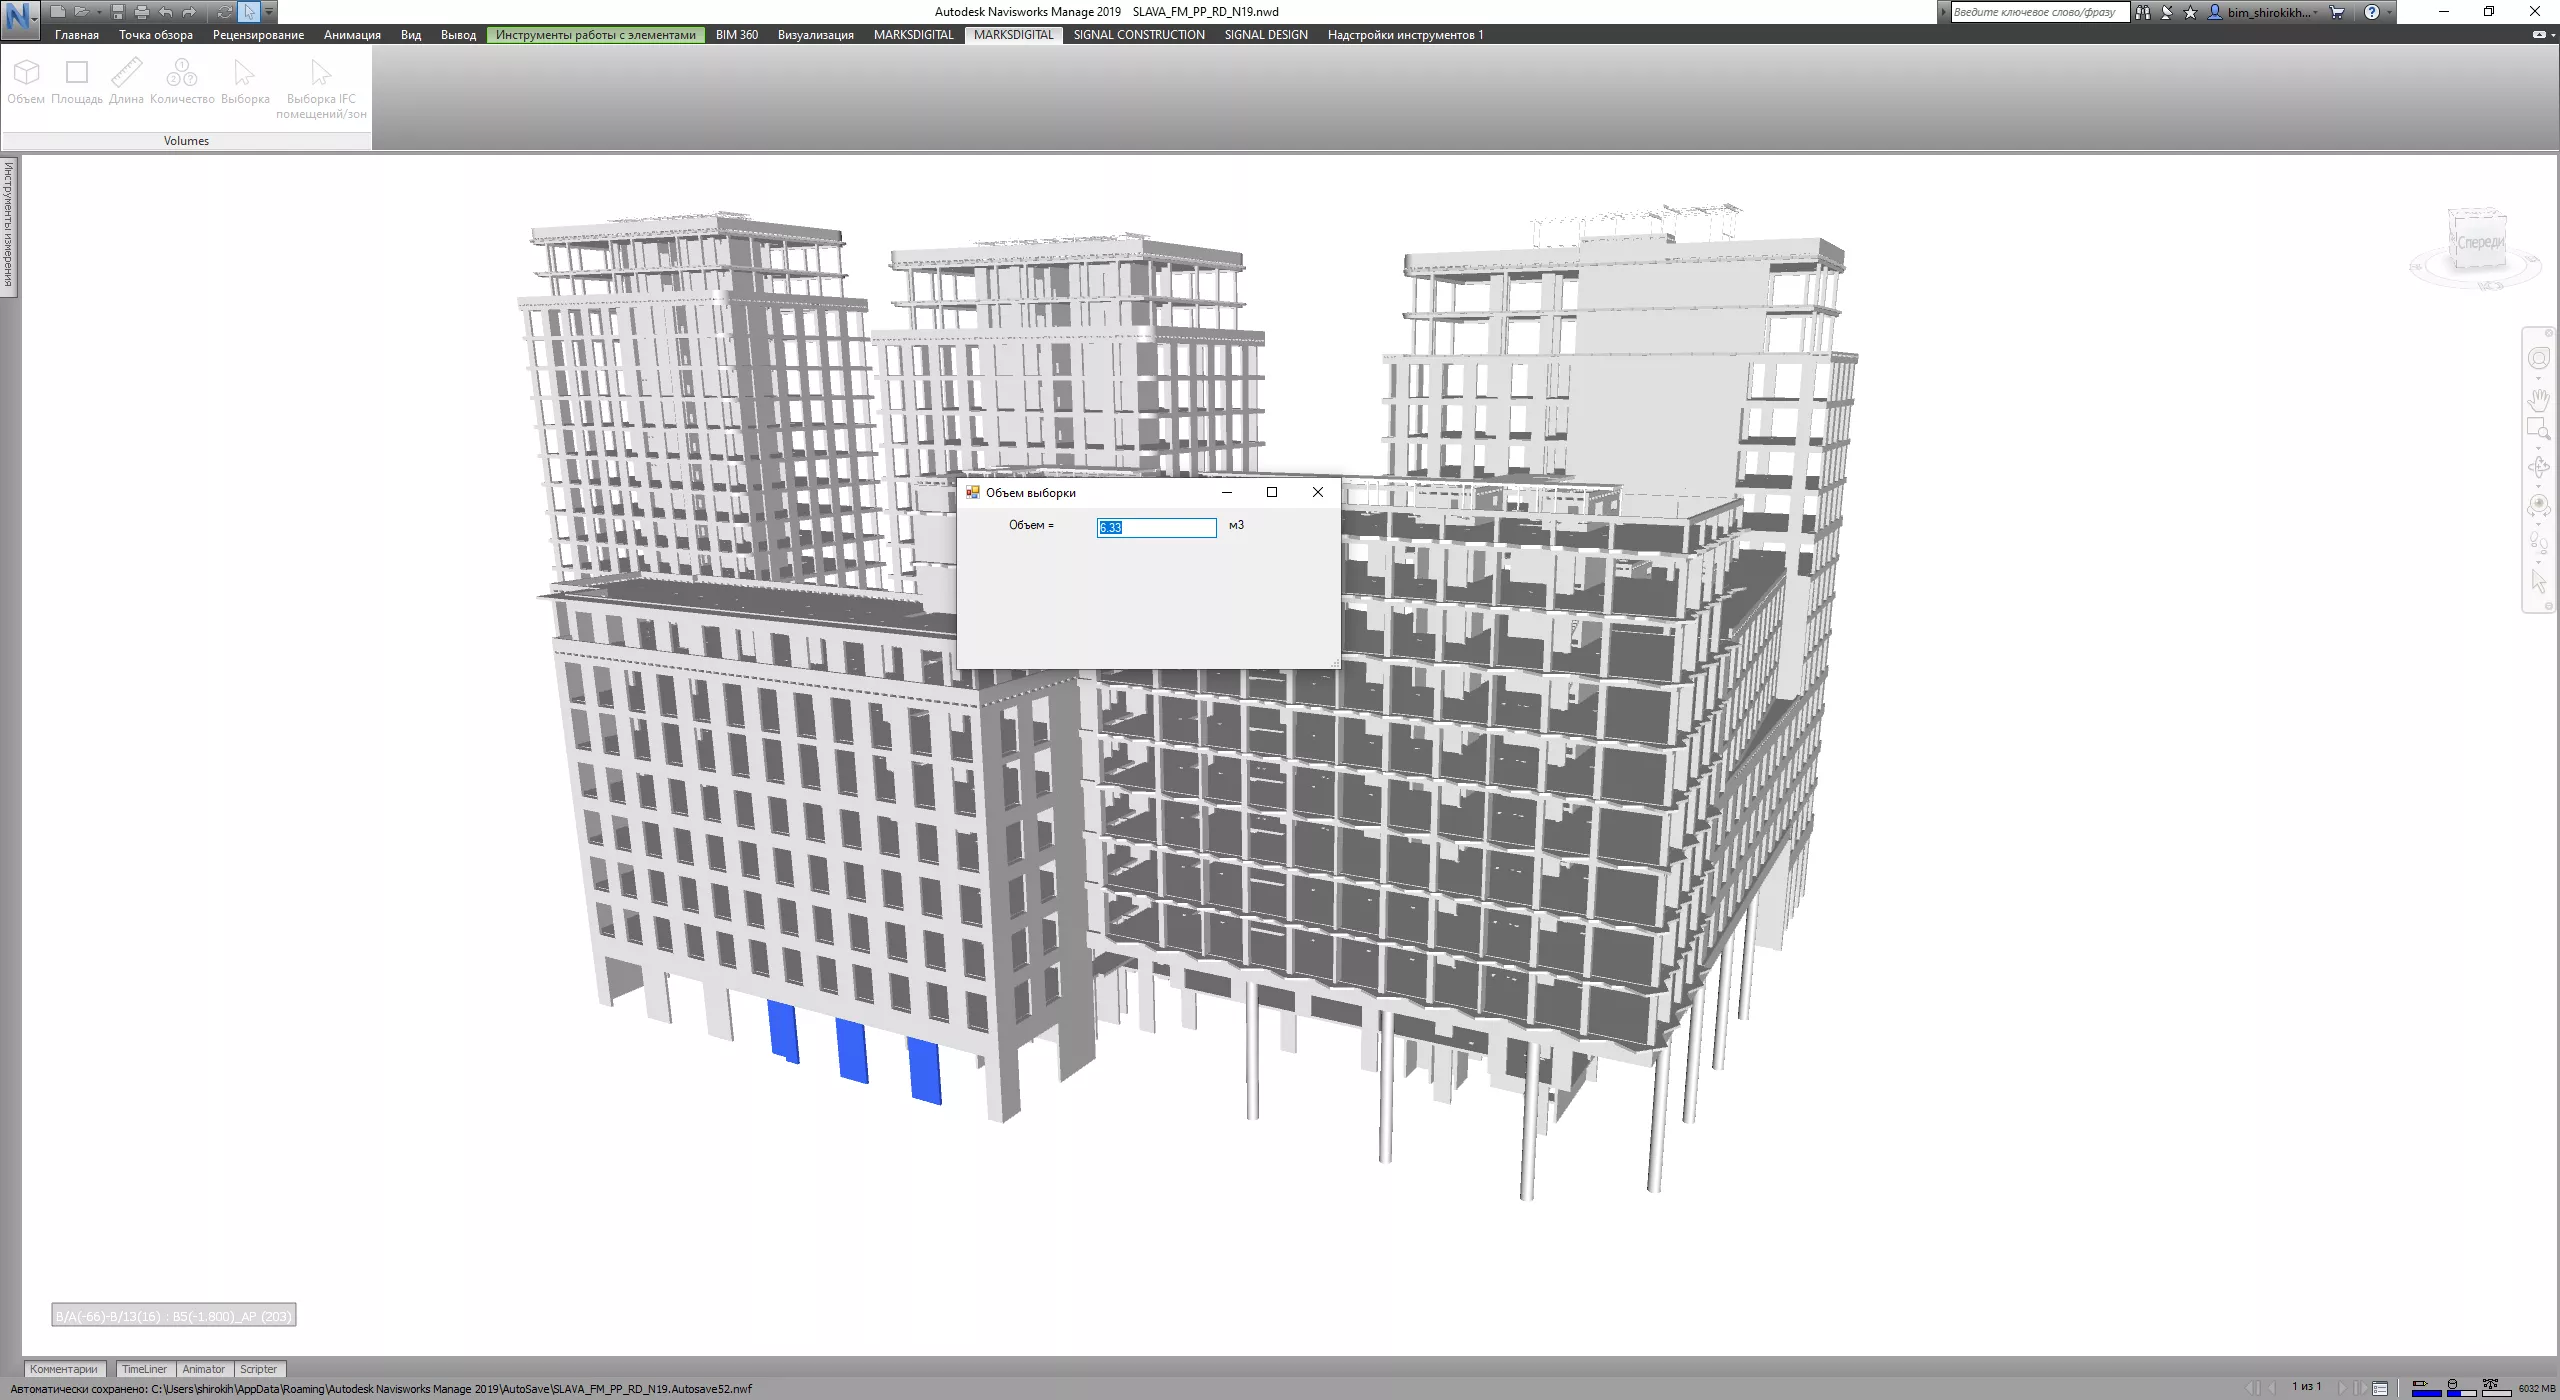
Task: Toggle the Select cursor tool in quick access
Action: [x=249, y=12]
